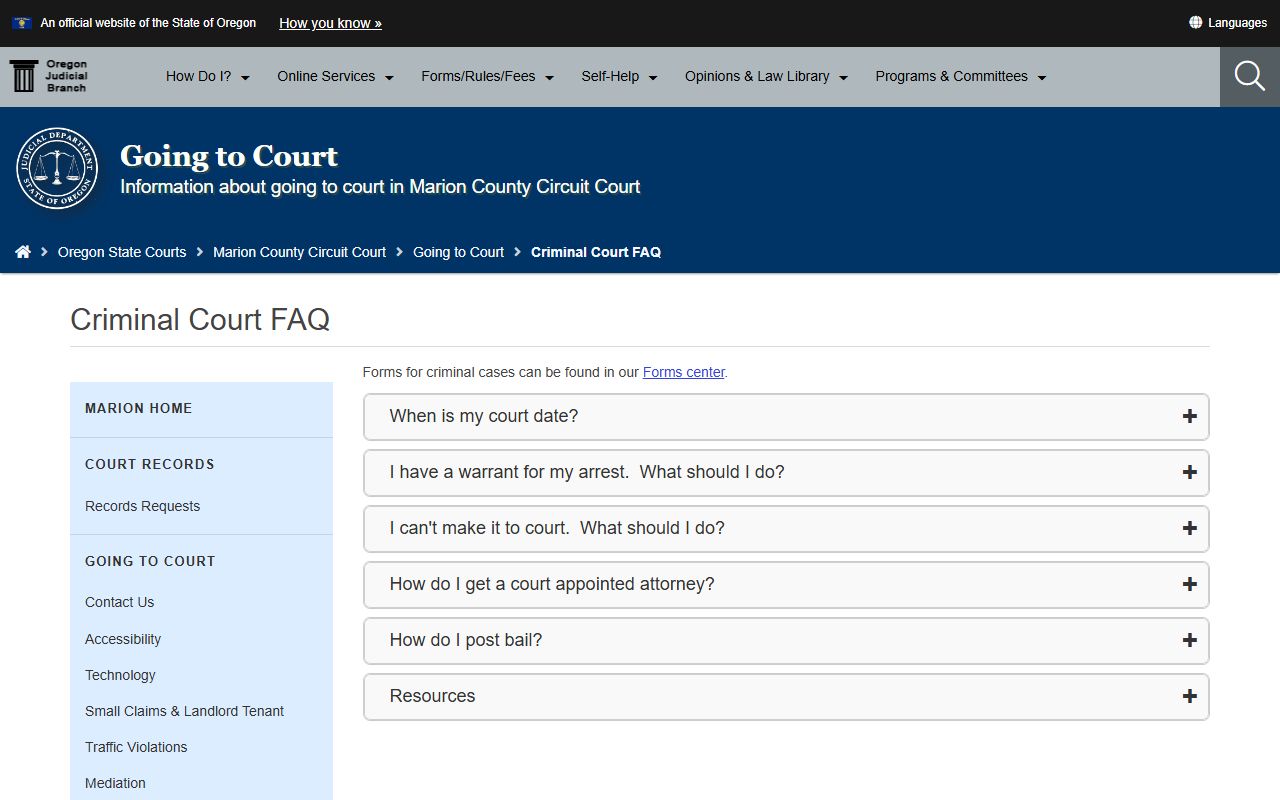Open the Forms/Rules/Fees dropdown menu
The height and width of the screenshot is (800, 1280).
pyautogui.click(x=487, y=76)
